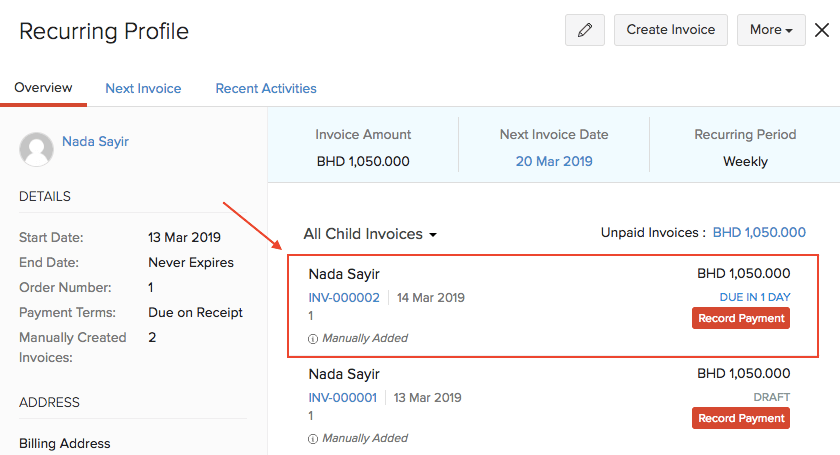Screen dimensions: 840x455
Task: Close the Recurring Profile panel
Action: click(x=821, y=30)
